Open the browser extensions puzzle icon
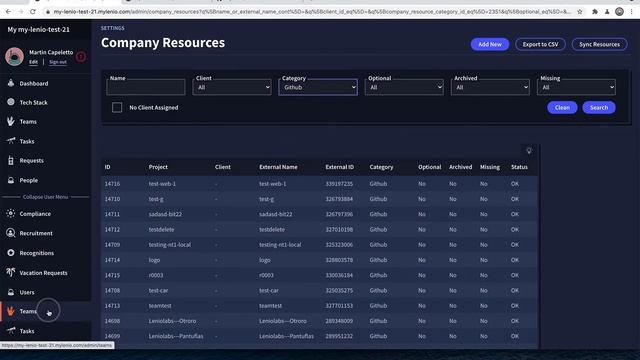This screenshot has height=360, width=640. pyautogui.click(x=595, y=11)
